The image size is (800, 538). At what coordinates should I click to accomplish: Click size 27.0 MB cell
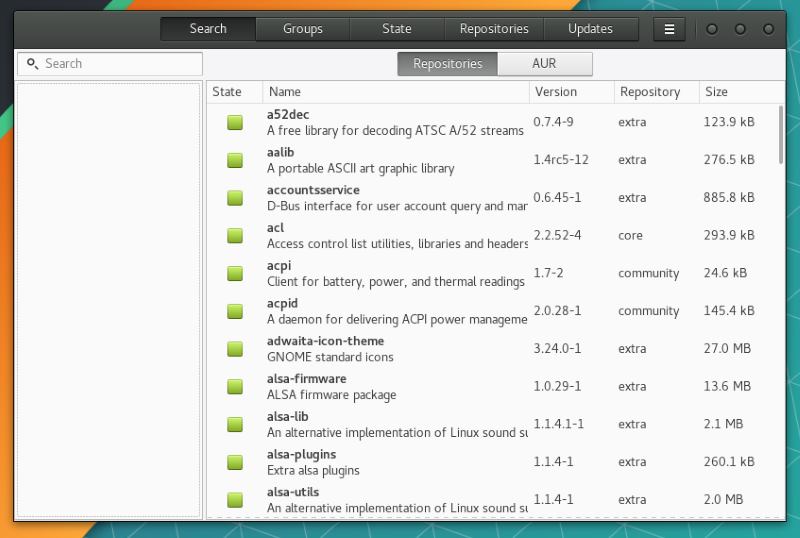pos(727,349)
